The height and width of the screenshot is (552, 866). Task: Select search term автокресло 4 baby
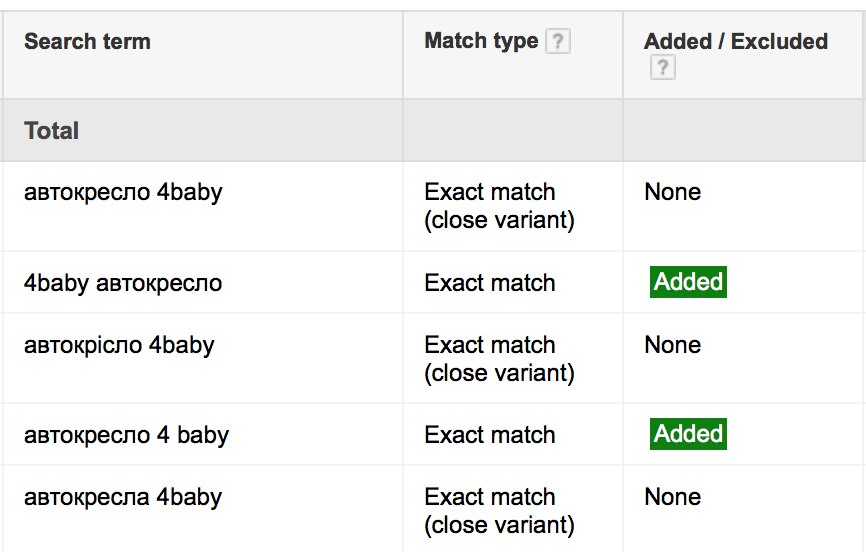click(126, 435)
